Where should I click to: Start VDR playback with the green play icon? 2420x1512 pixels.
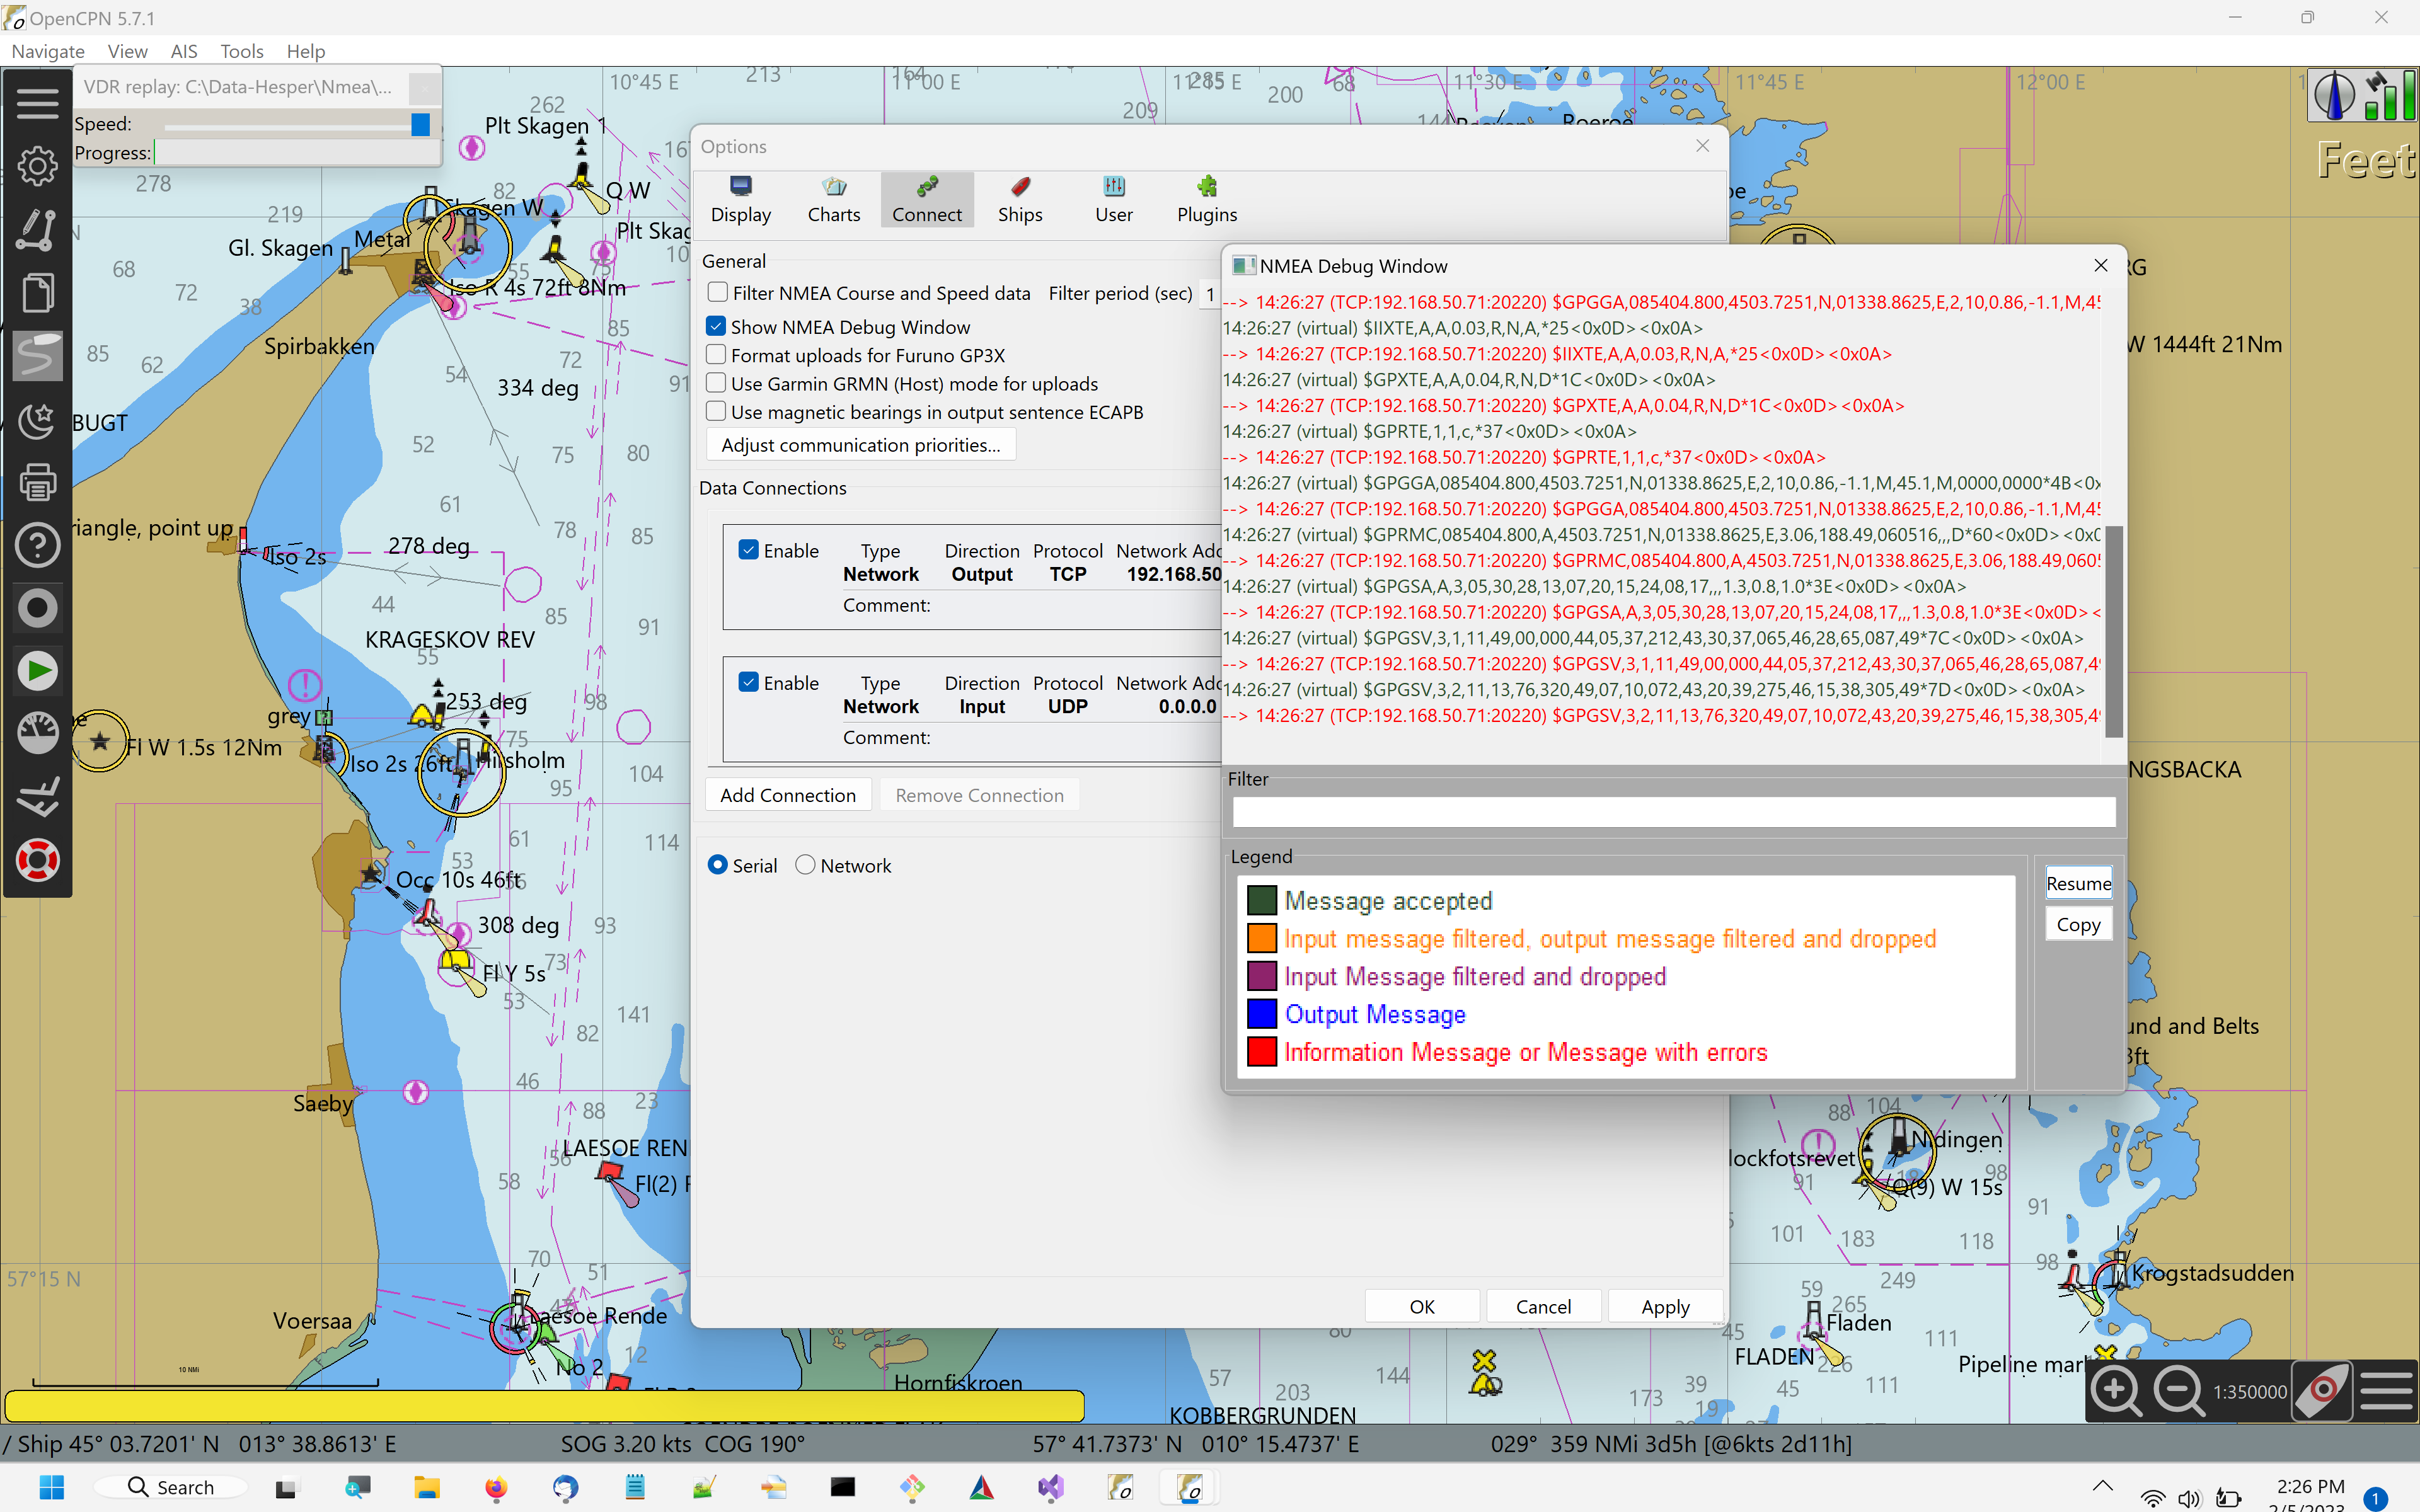click(37, 670)
